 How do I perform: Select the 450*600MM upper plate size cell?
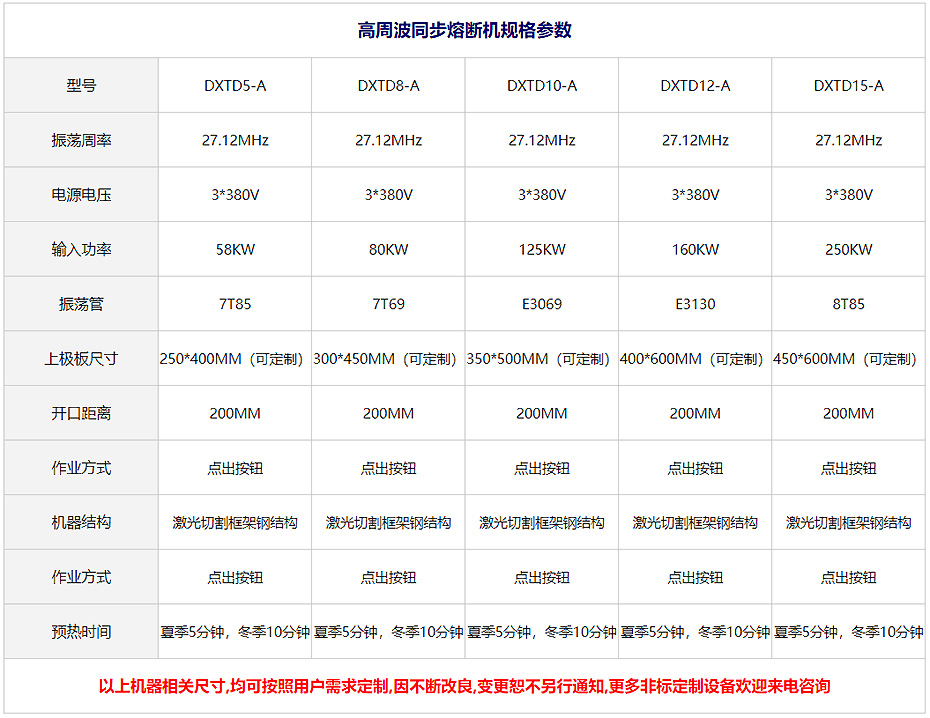[x=848, y=359]
